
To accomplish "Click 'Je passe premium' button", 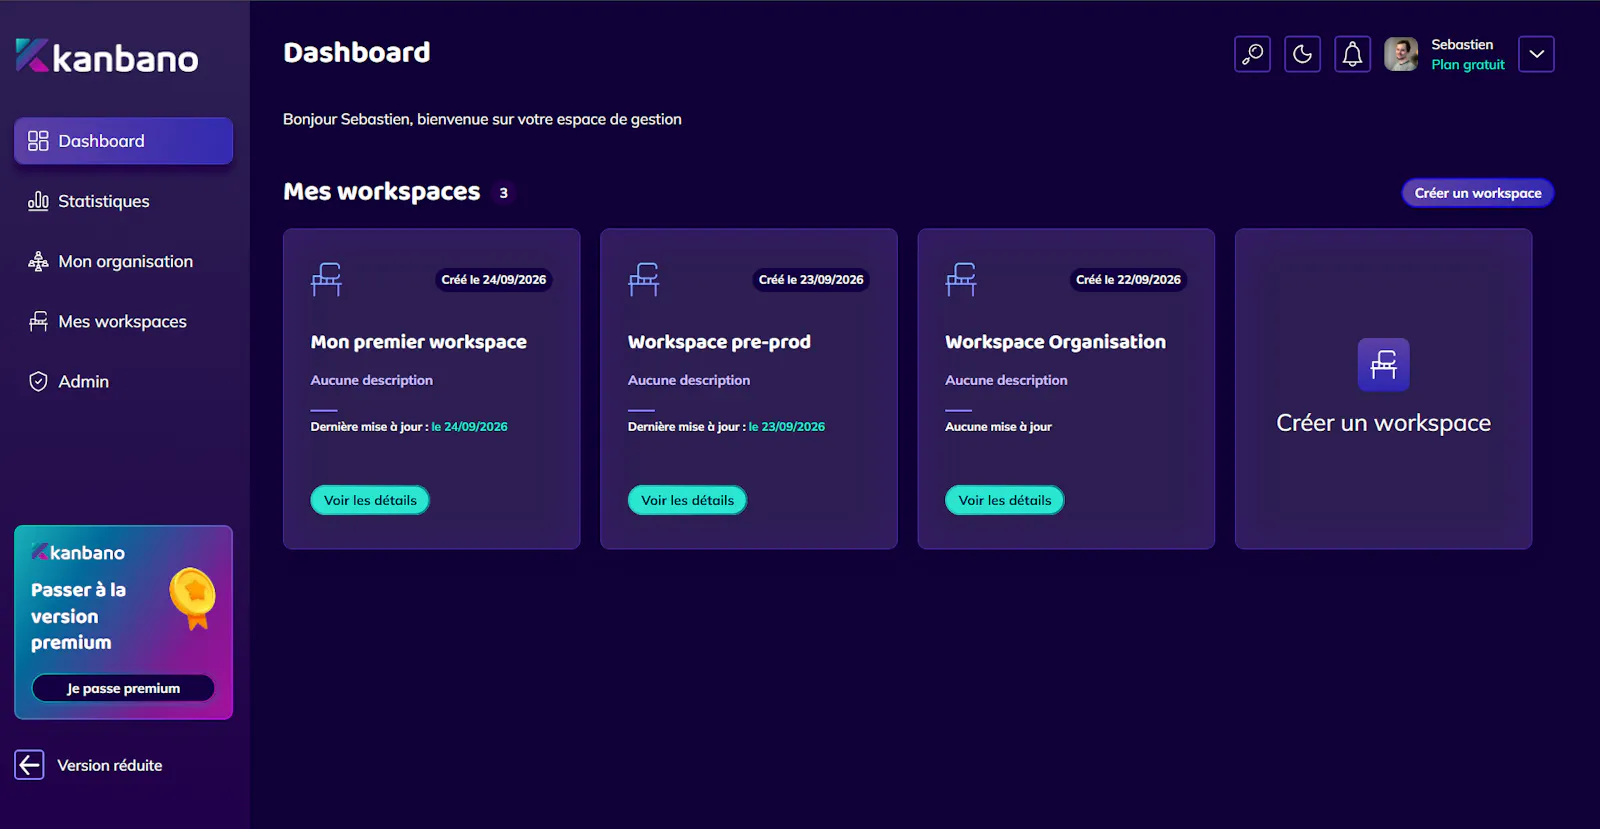I will click(123, 688).
